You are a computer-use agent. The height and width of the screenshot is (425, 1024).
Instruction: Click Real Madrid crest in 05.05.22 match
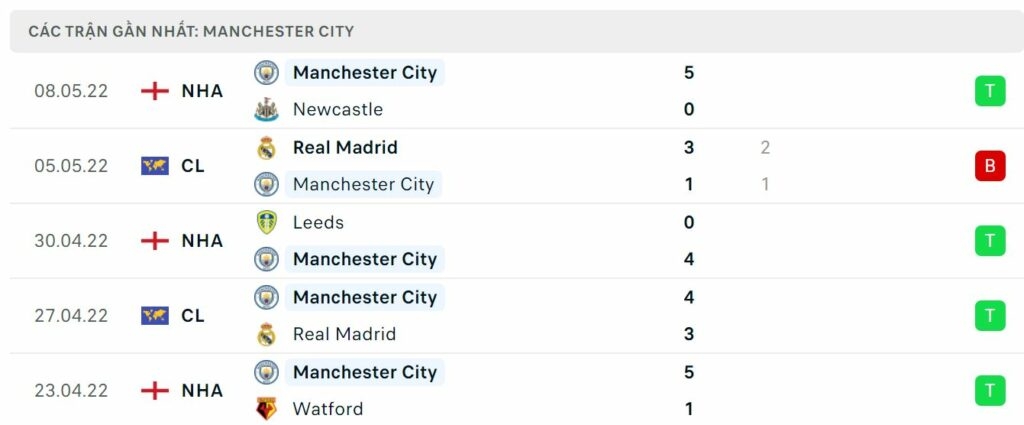[266, 147]
